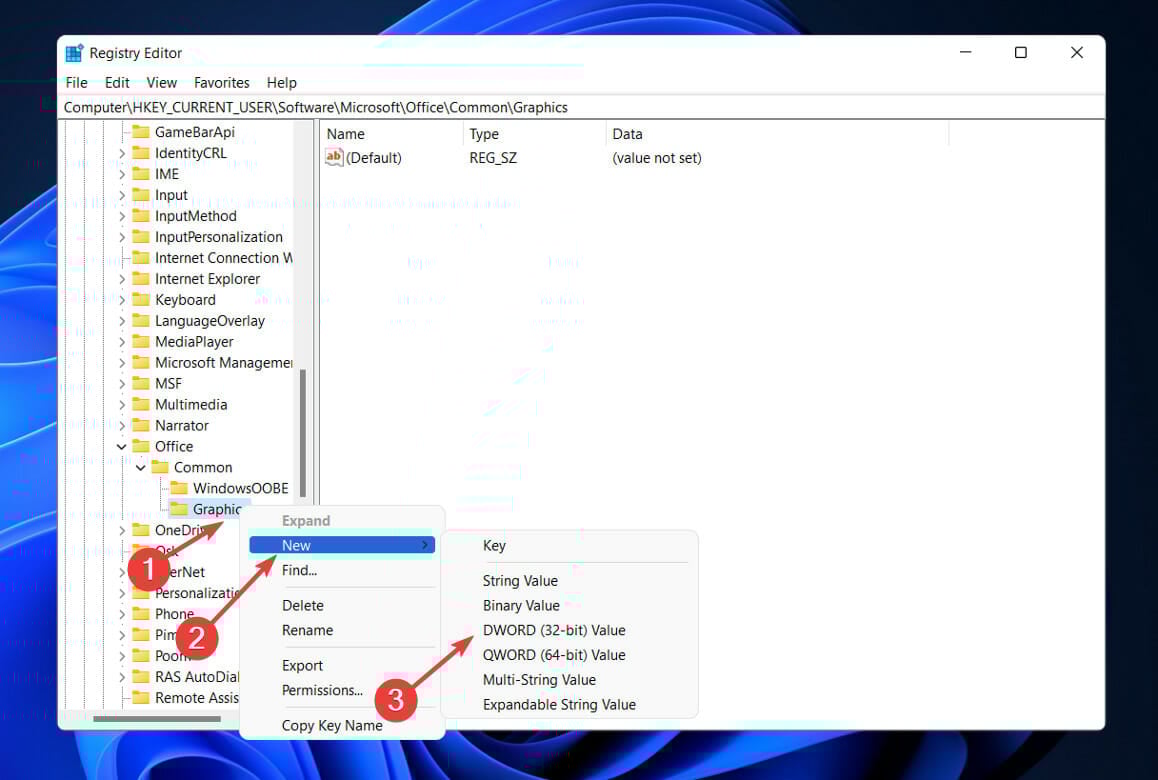
Task: Expand the IdentityCRL tree node
Action: point(122,153)
